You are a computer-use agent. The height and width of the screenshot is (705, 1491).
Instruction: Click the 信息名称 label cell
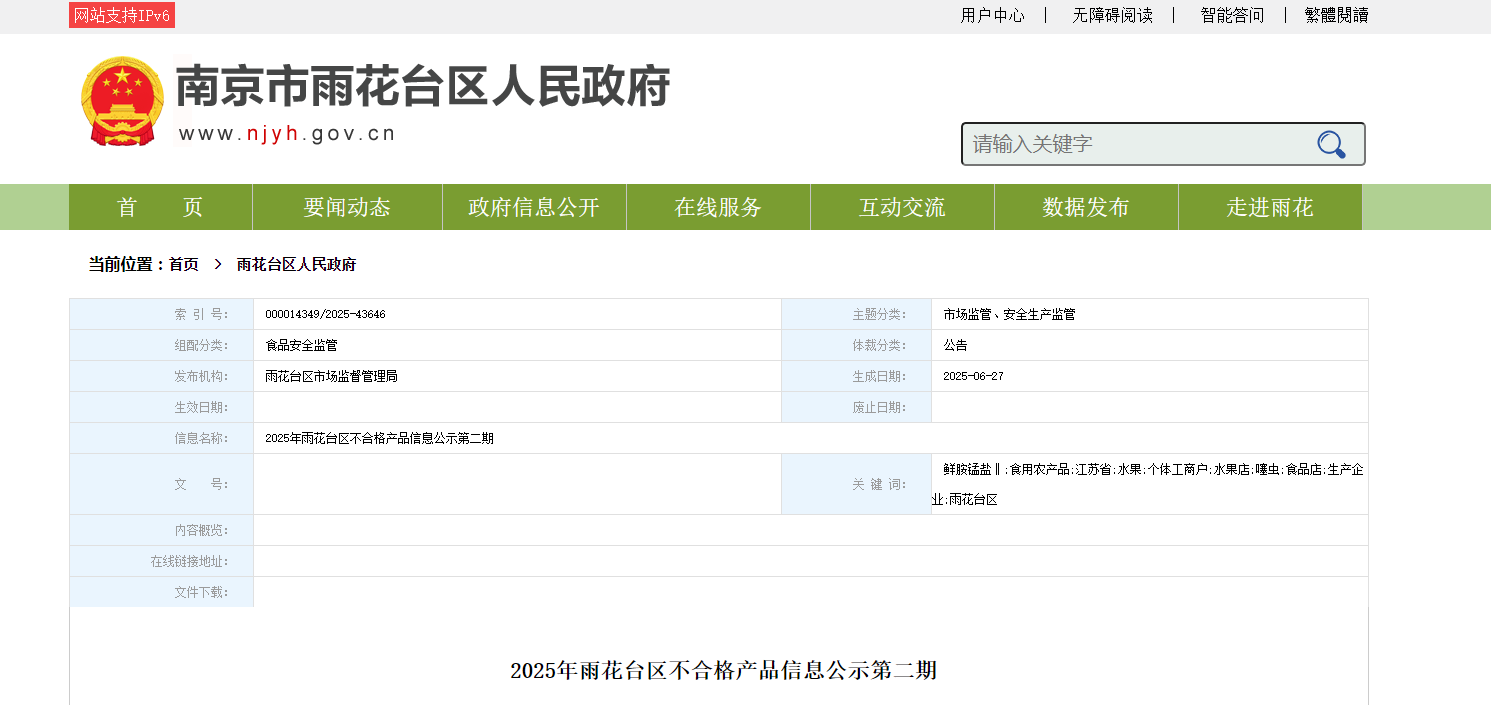161,438
